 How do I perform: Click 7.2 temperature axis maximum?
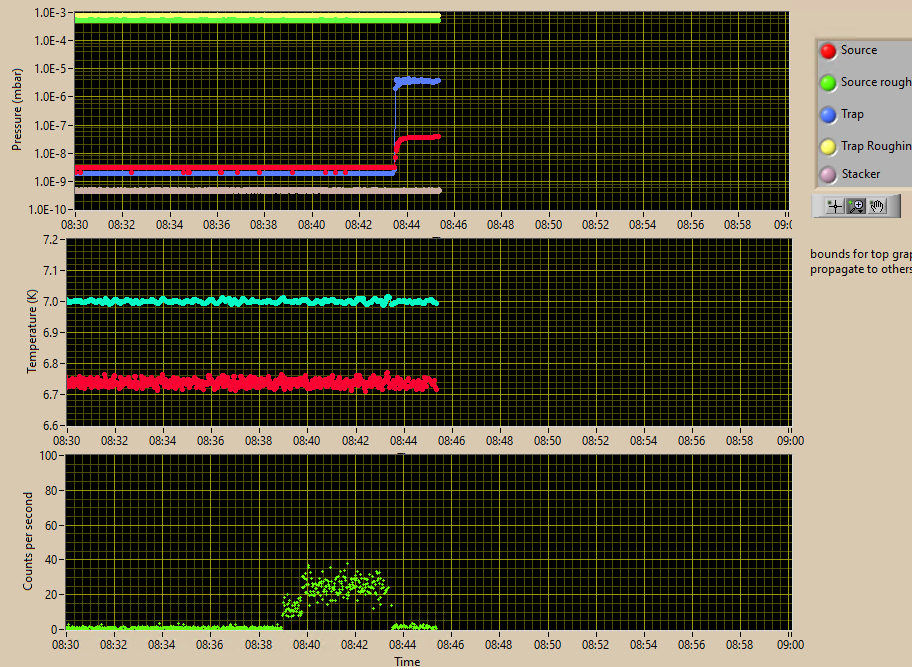pyautogui.click(x=49, y=240)
